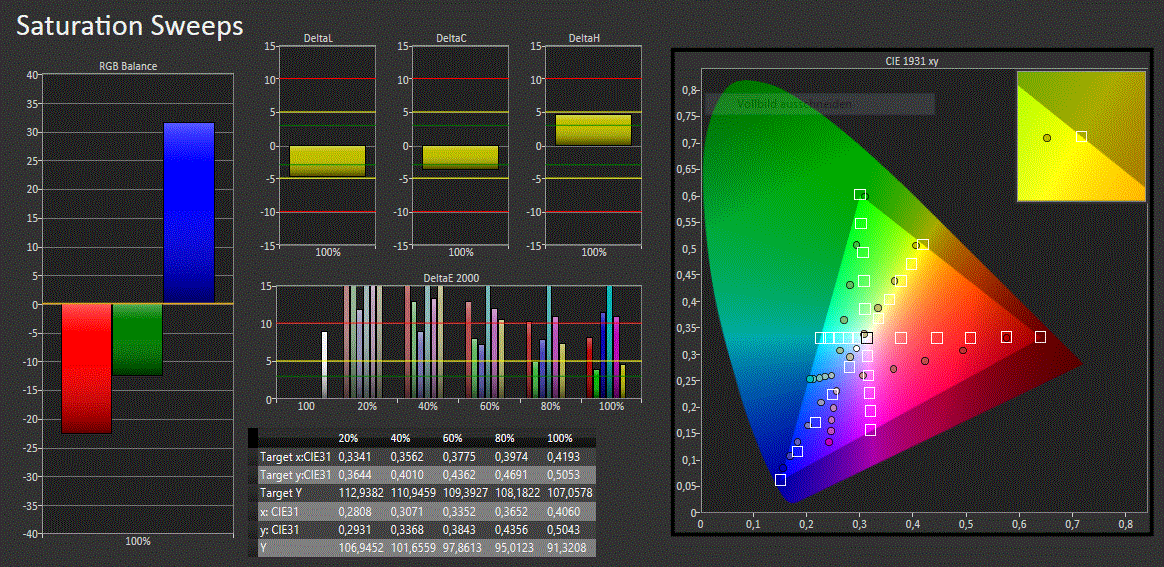Select the cell with value 106,9452
Screen dimensions: 1164x567
(362, 548)
